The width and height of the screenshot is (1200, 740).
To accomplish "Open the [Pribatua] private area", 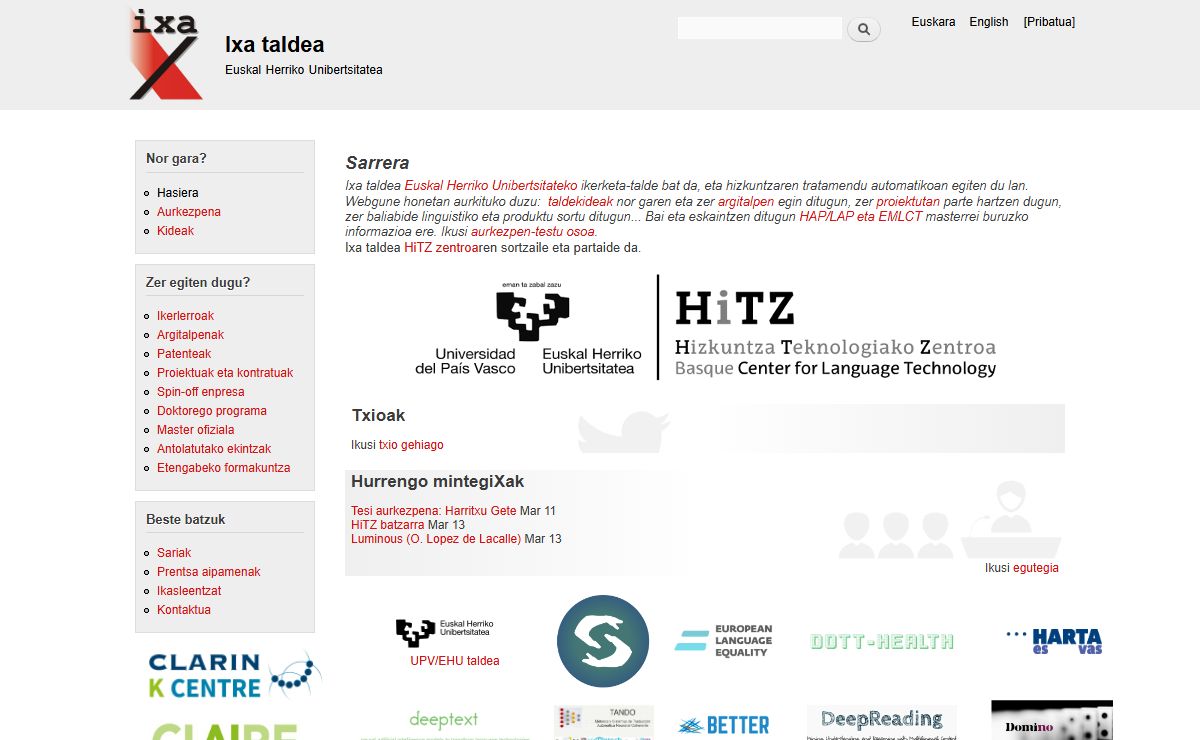I will coord(1049,22).
